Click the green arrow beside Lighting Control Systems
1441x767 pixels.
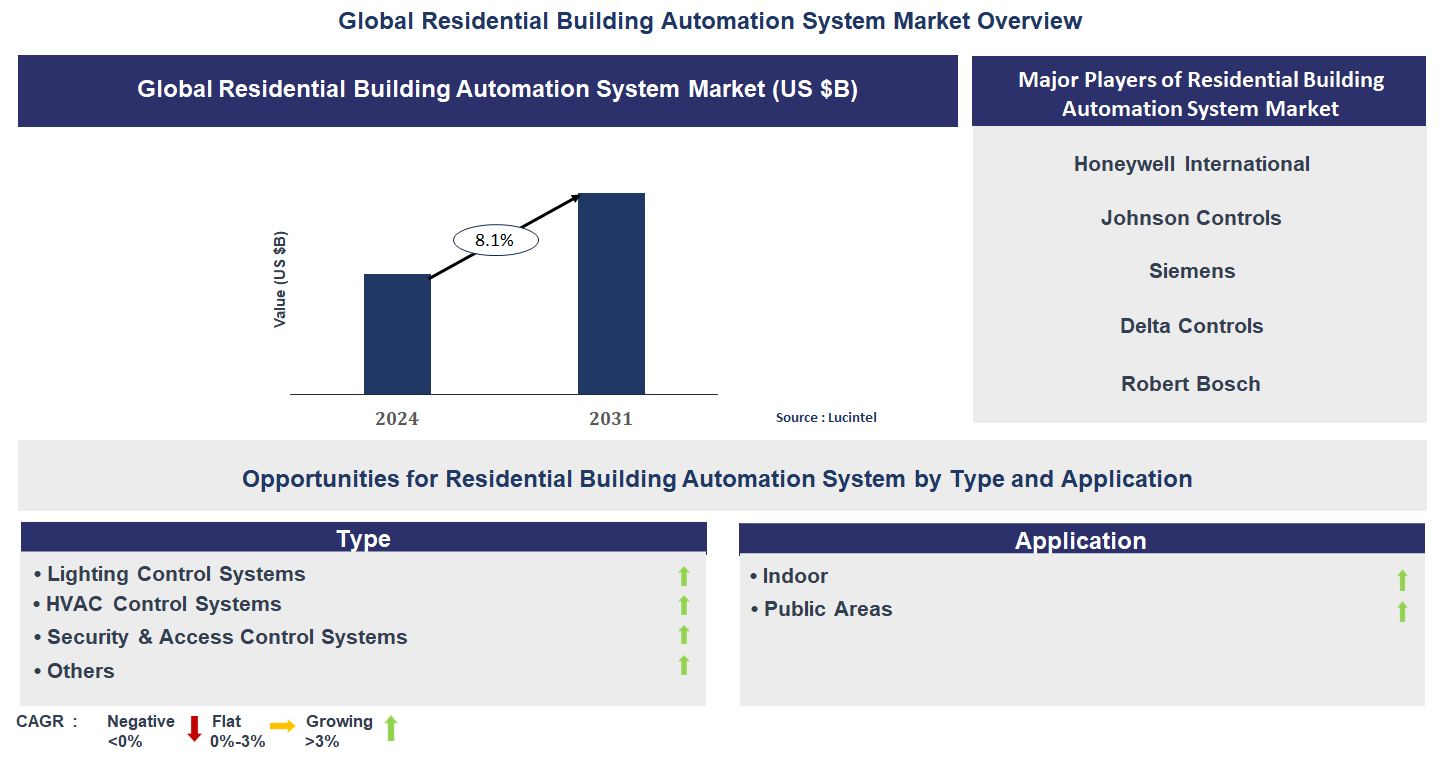(684, 575)
